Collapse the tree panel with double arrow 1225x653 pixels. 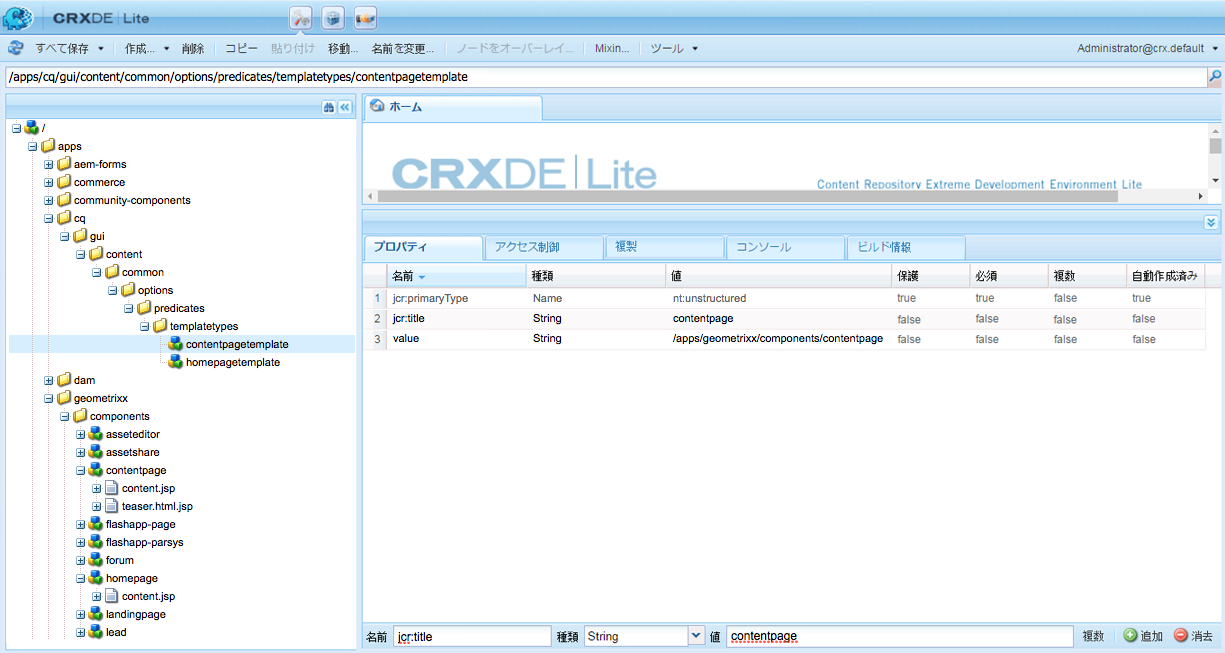pyautogui.click(x=344, y=107)
